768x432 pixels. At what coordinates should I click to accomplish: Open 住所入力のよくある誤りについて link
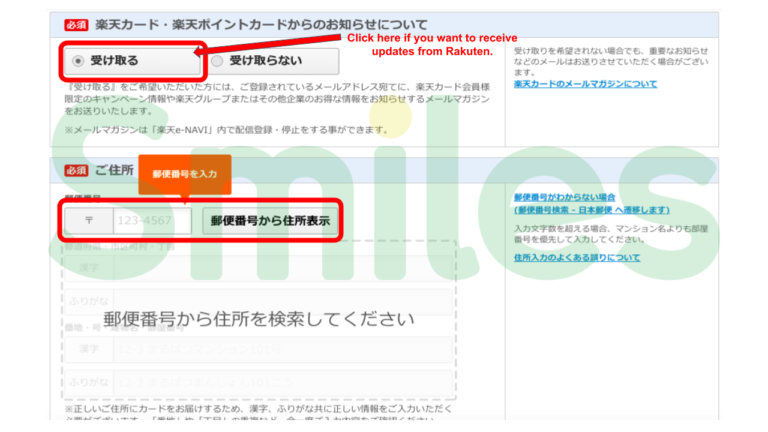tap(577, 257)
